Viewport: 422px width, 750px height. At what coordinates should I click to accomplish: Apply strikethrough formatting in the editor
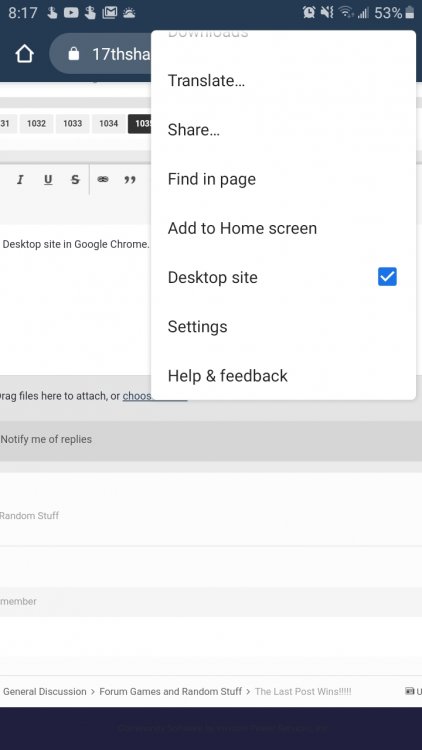pos(75,180)
